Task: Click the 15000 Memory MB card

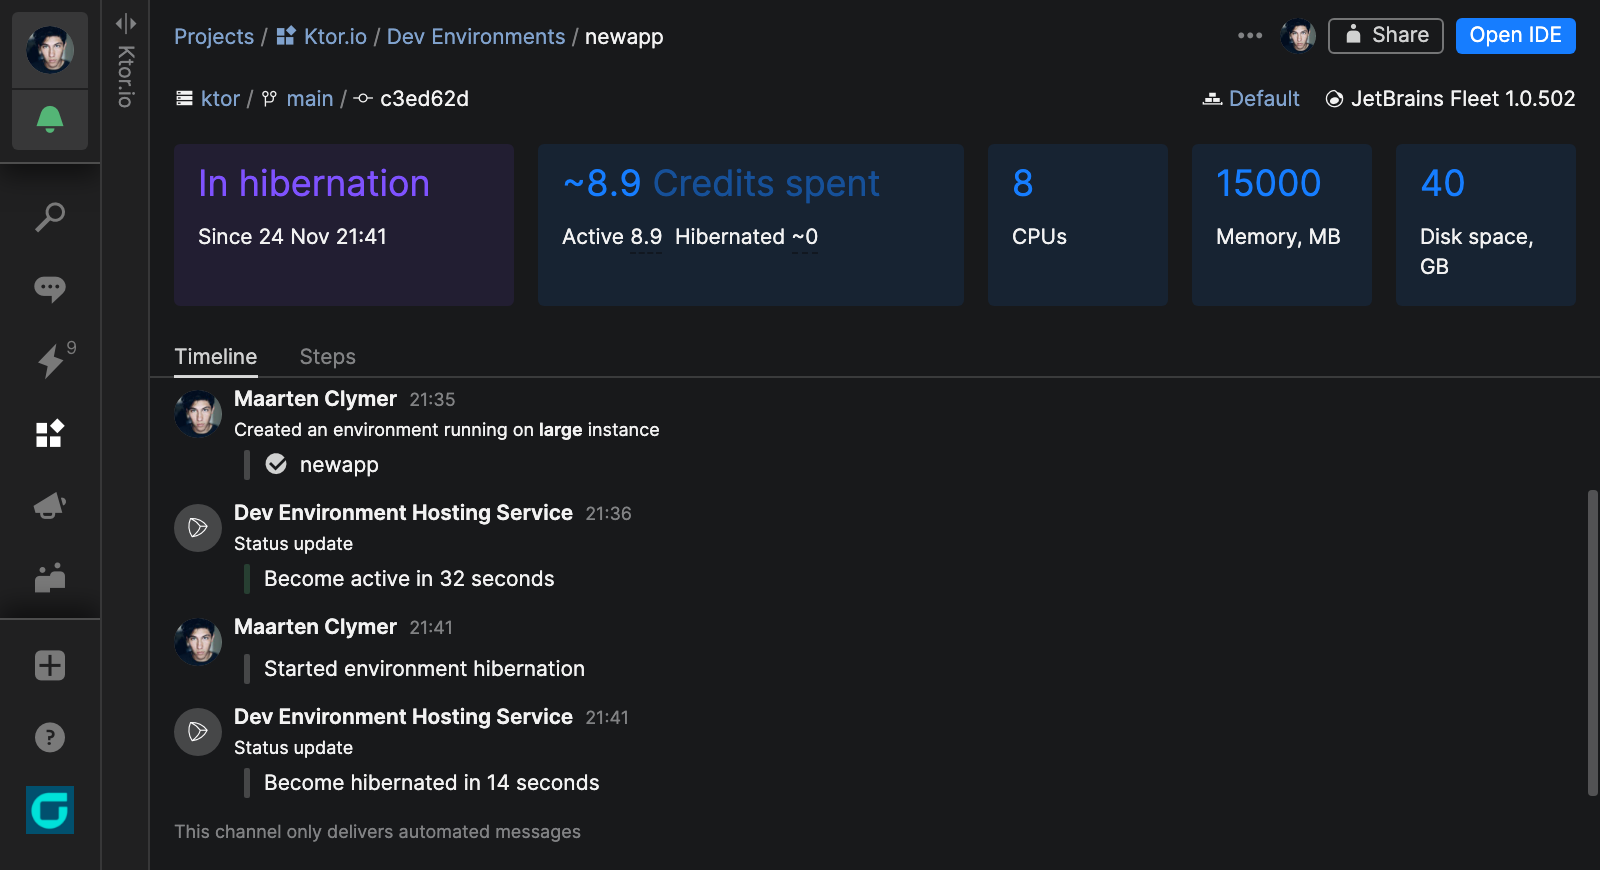Action: tap(1282, 225)
